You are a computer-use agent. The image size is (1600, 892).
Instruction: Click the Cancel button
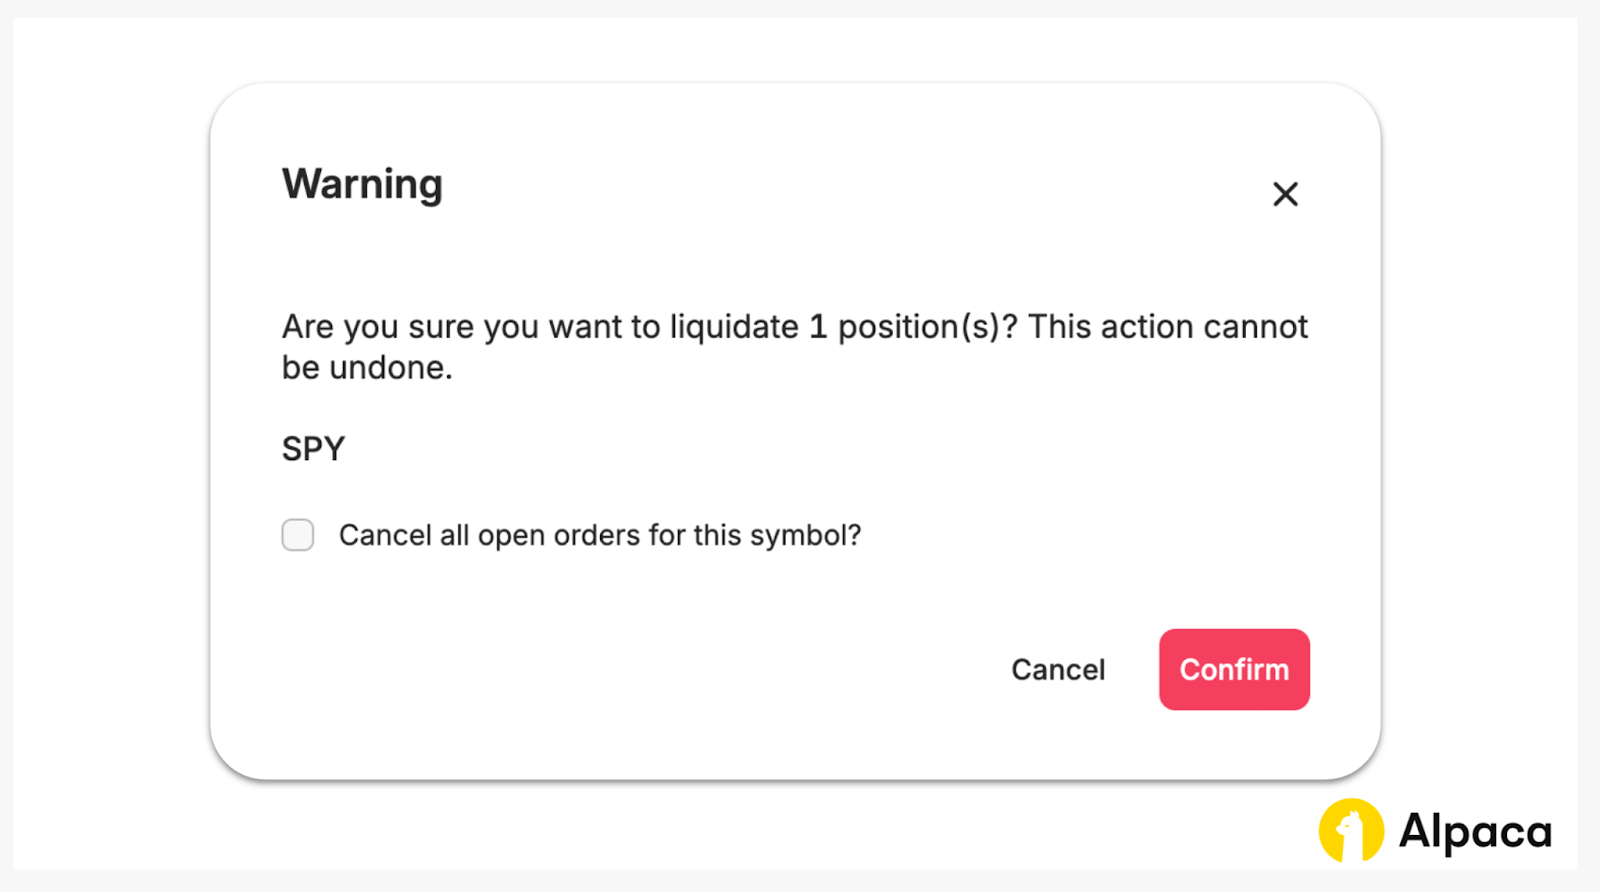tap(1058, 670)
